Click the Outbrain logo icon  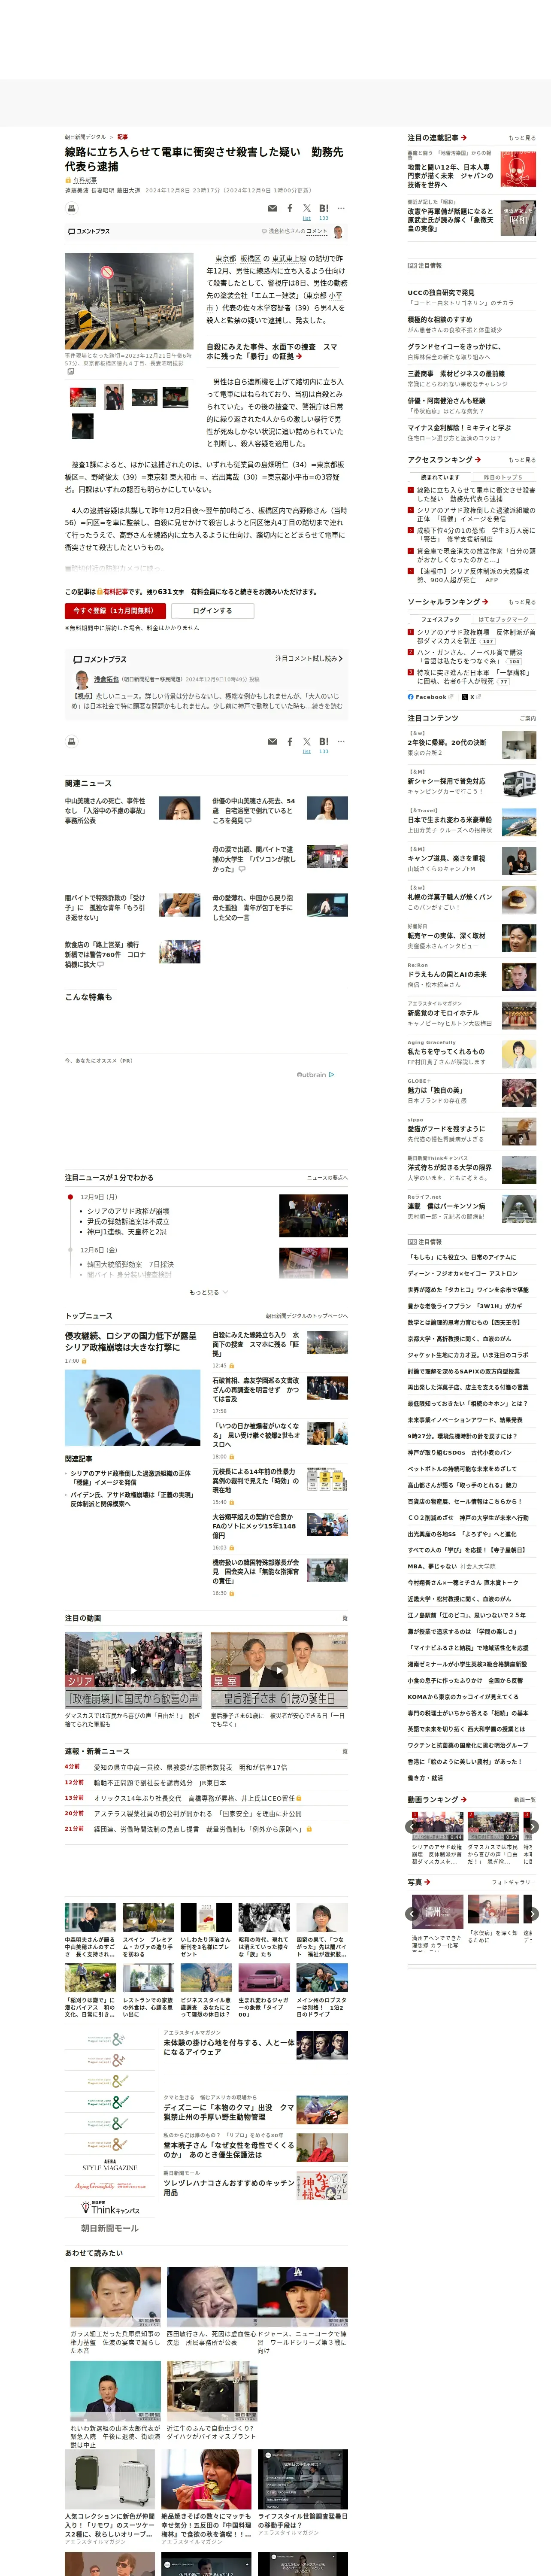pyautogui.click(x=316, y=1074)
